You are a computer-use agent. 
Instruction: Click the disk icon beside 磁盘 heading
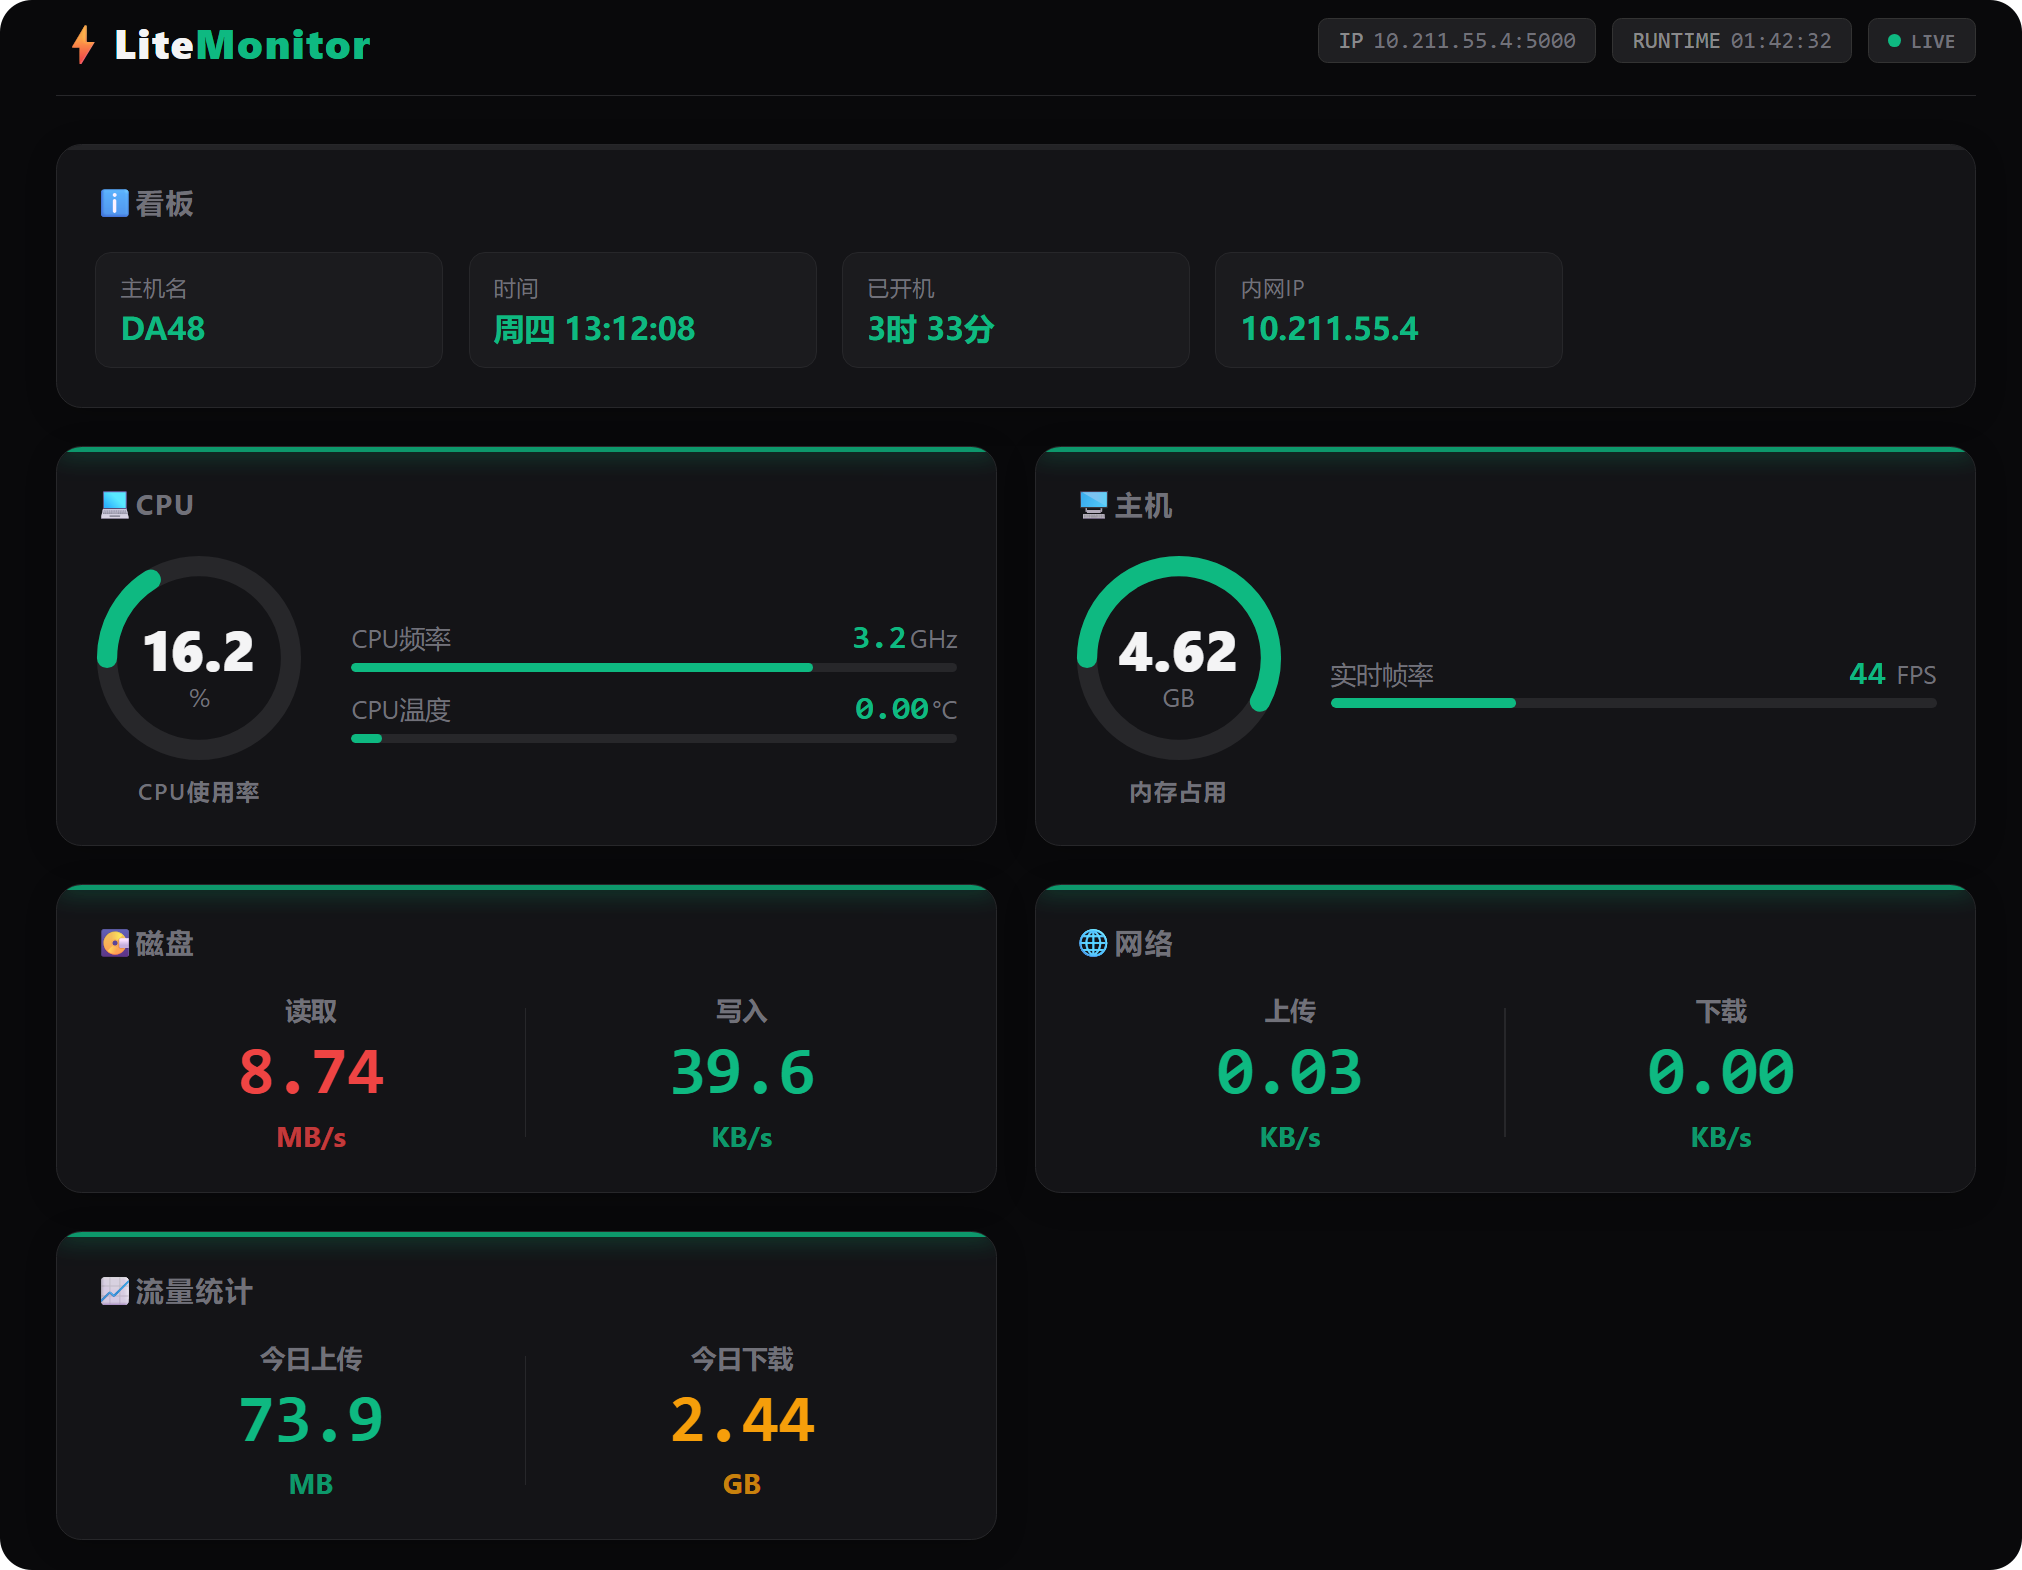click(114, 943)
